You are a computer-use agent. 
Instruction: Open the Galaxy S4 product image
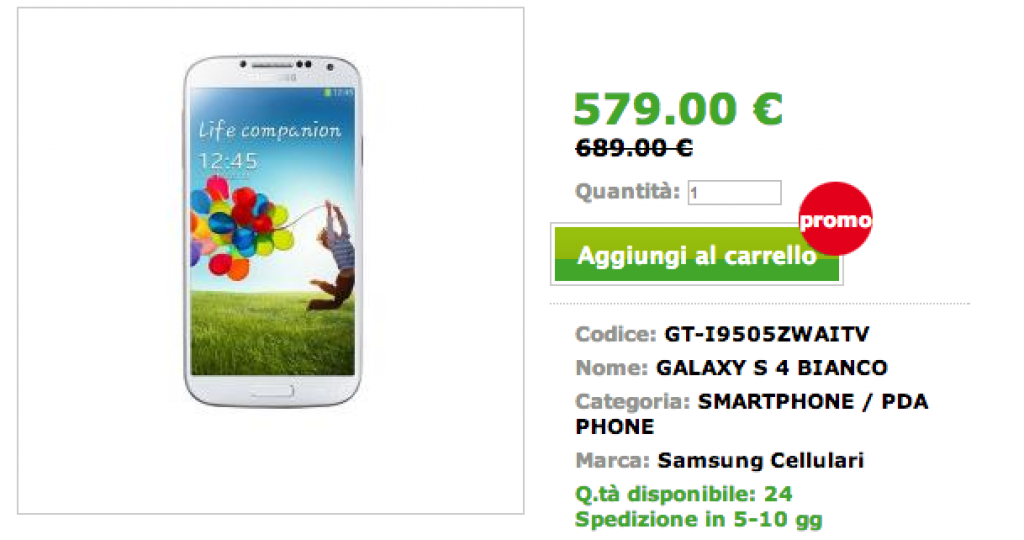click(272, 231)
